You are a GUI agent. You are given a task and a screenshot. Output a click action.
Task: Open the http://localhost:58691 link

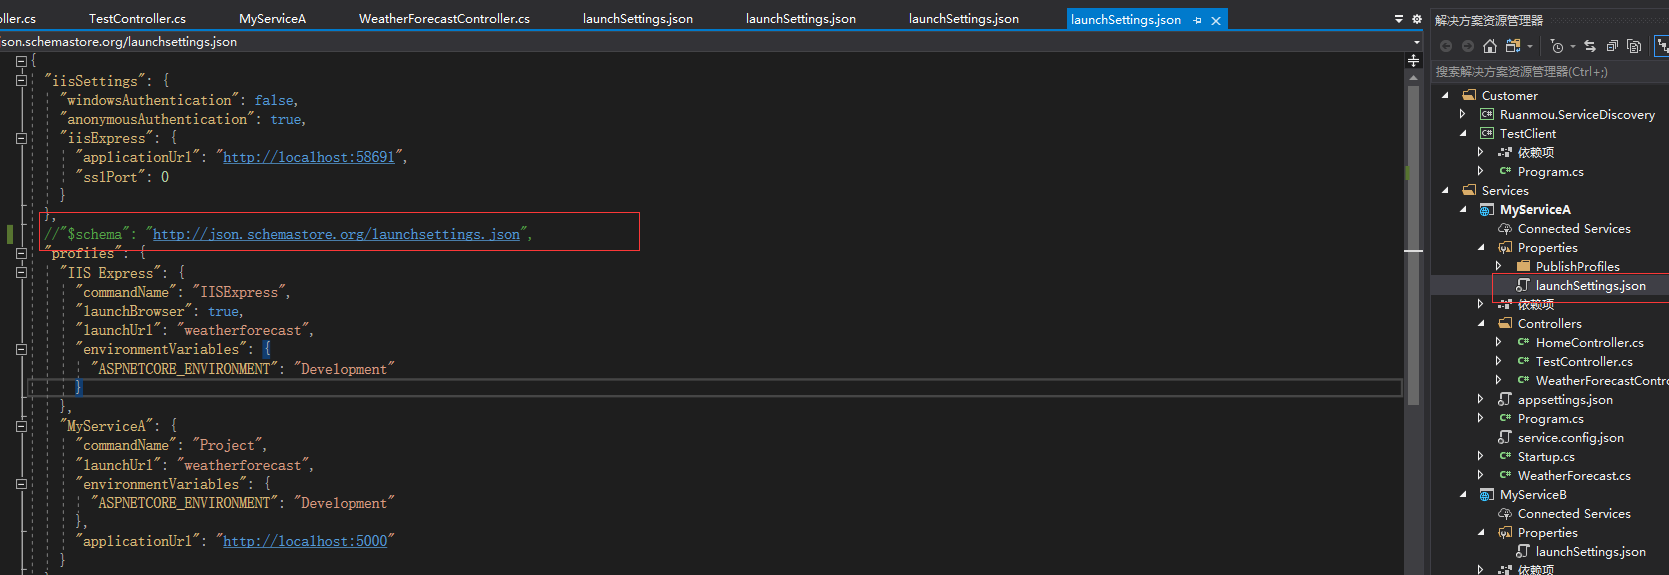click(309, 158)
